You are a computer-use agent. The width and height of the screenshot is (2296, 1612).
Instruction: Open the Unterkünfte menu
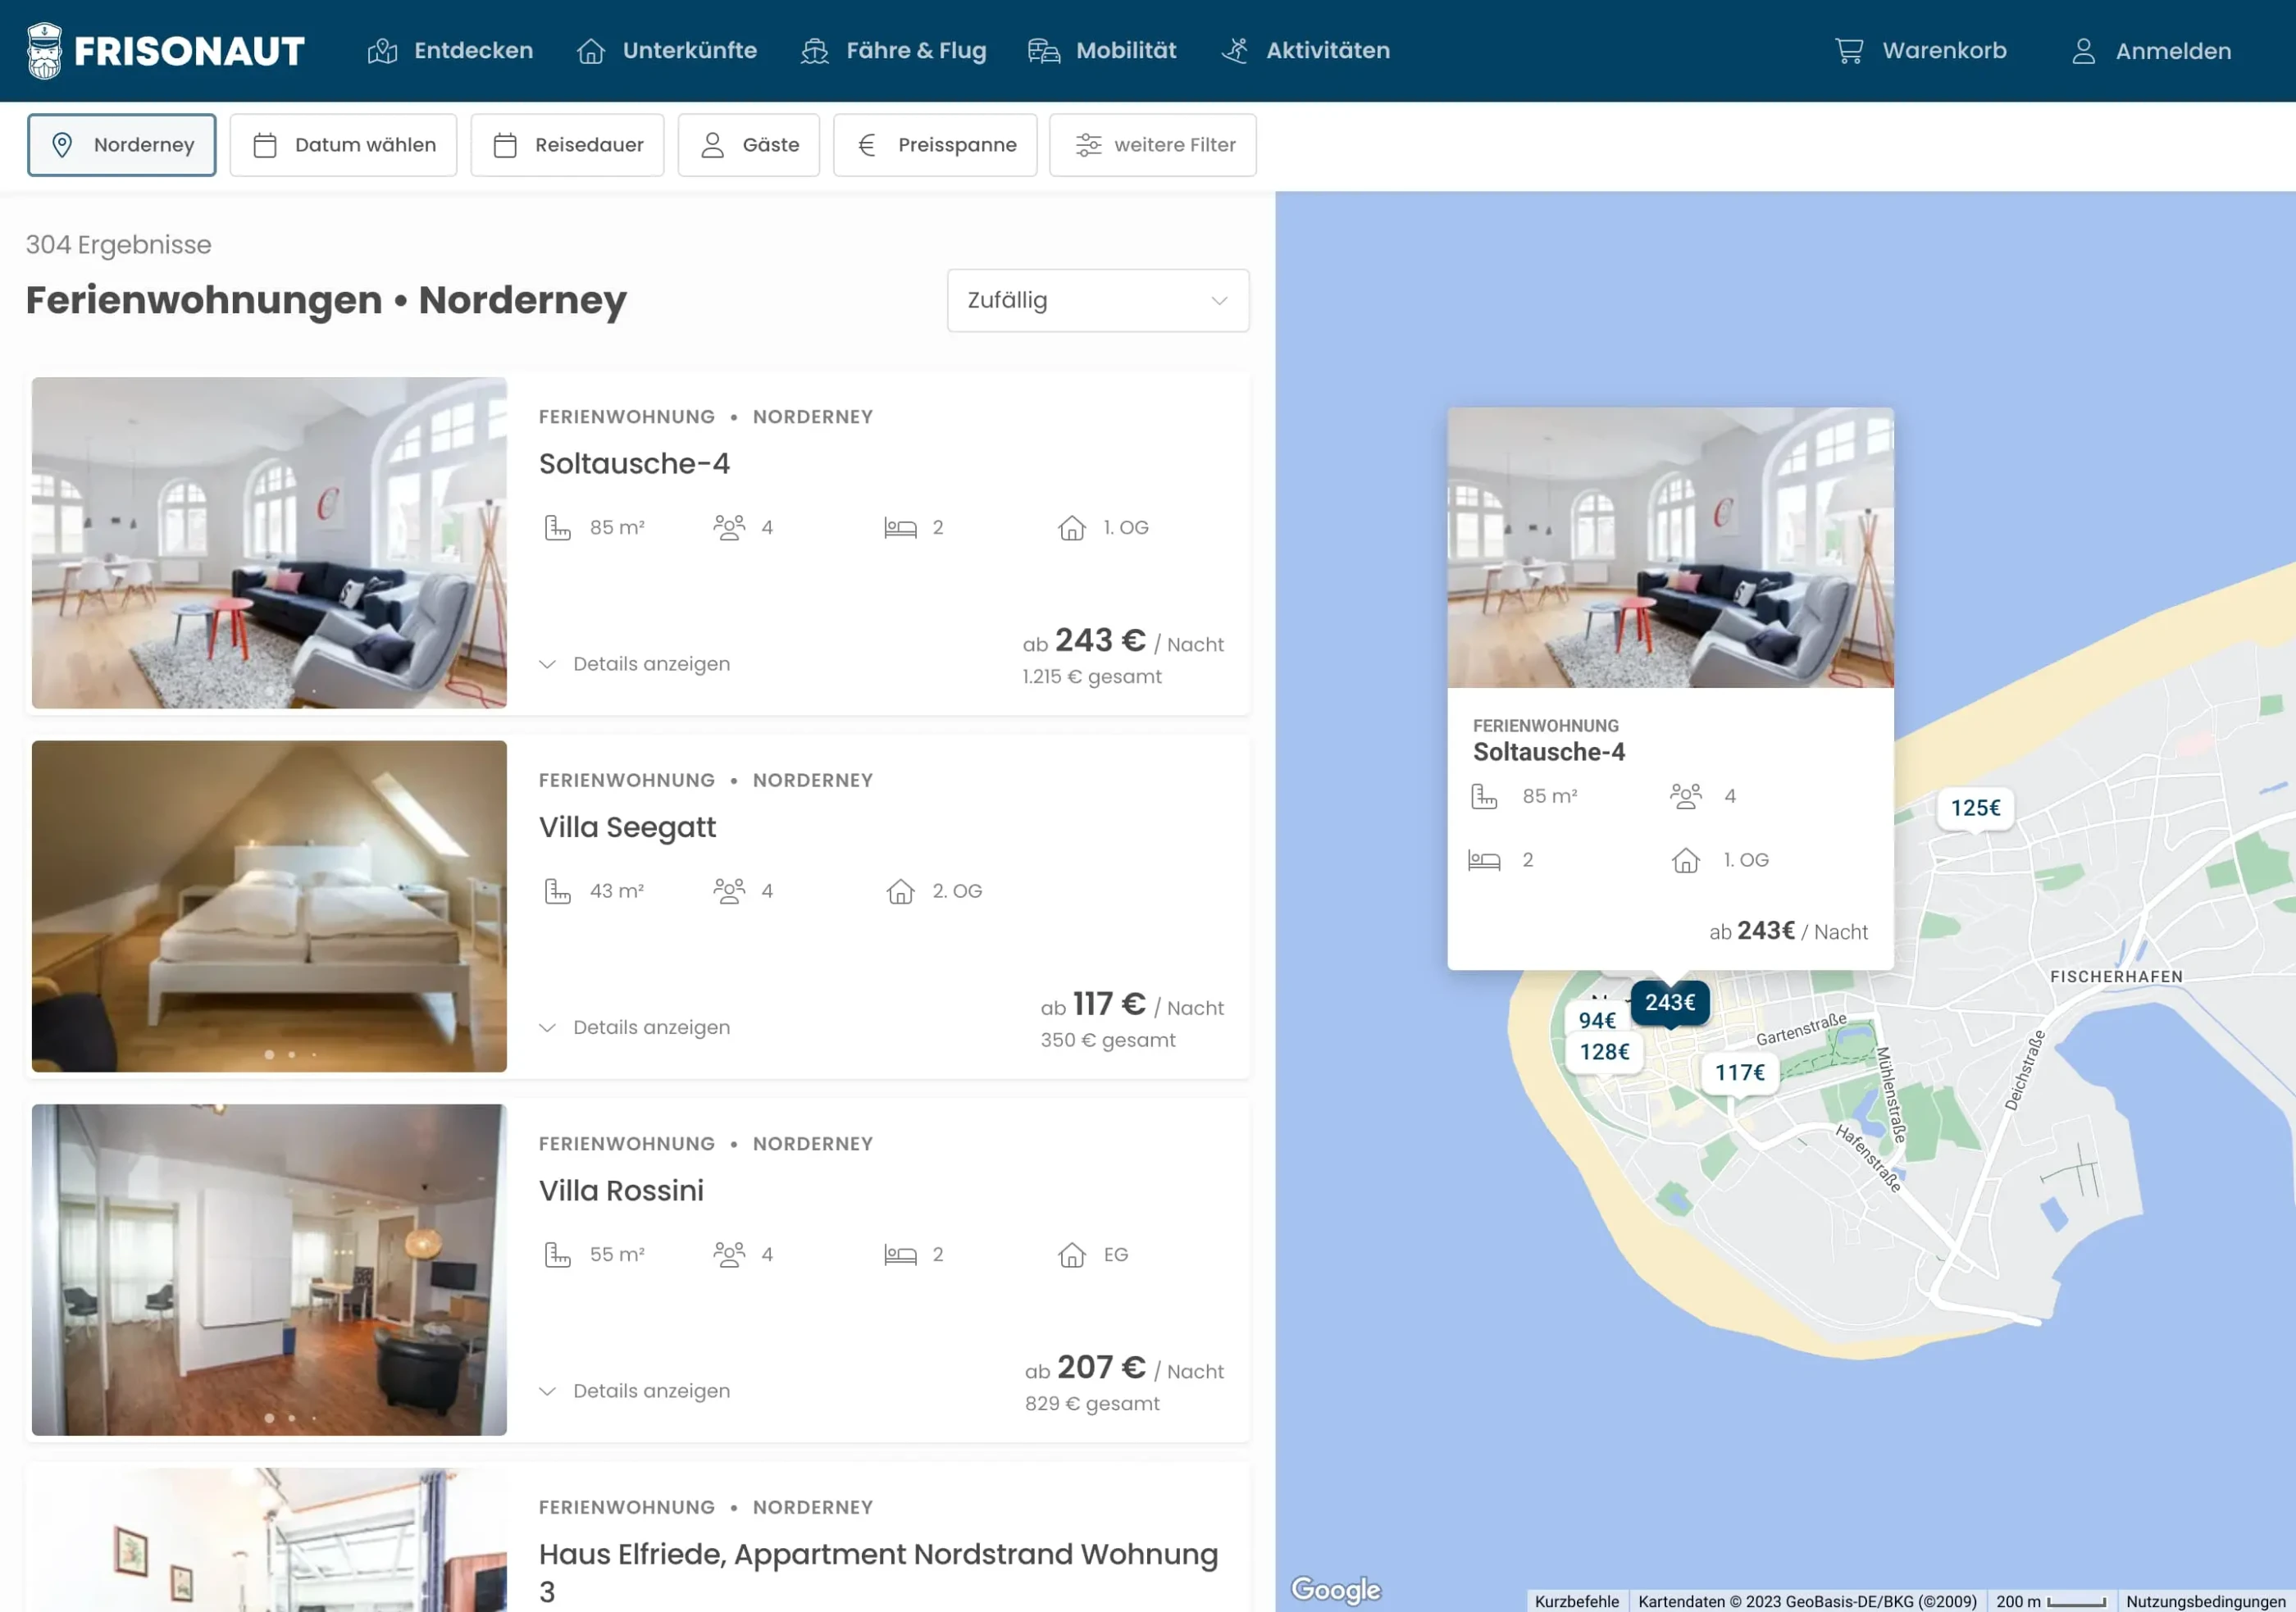click(x=667, y=50)
